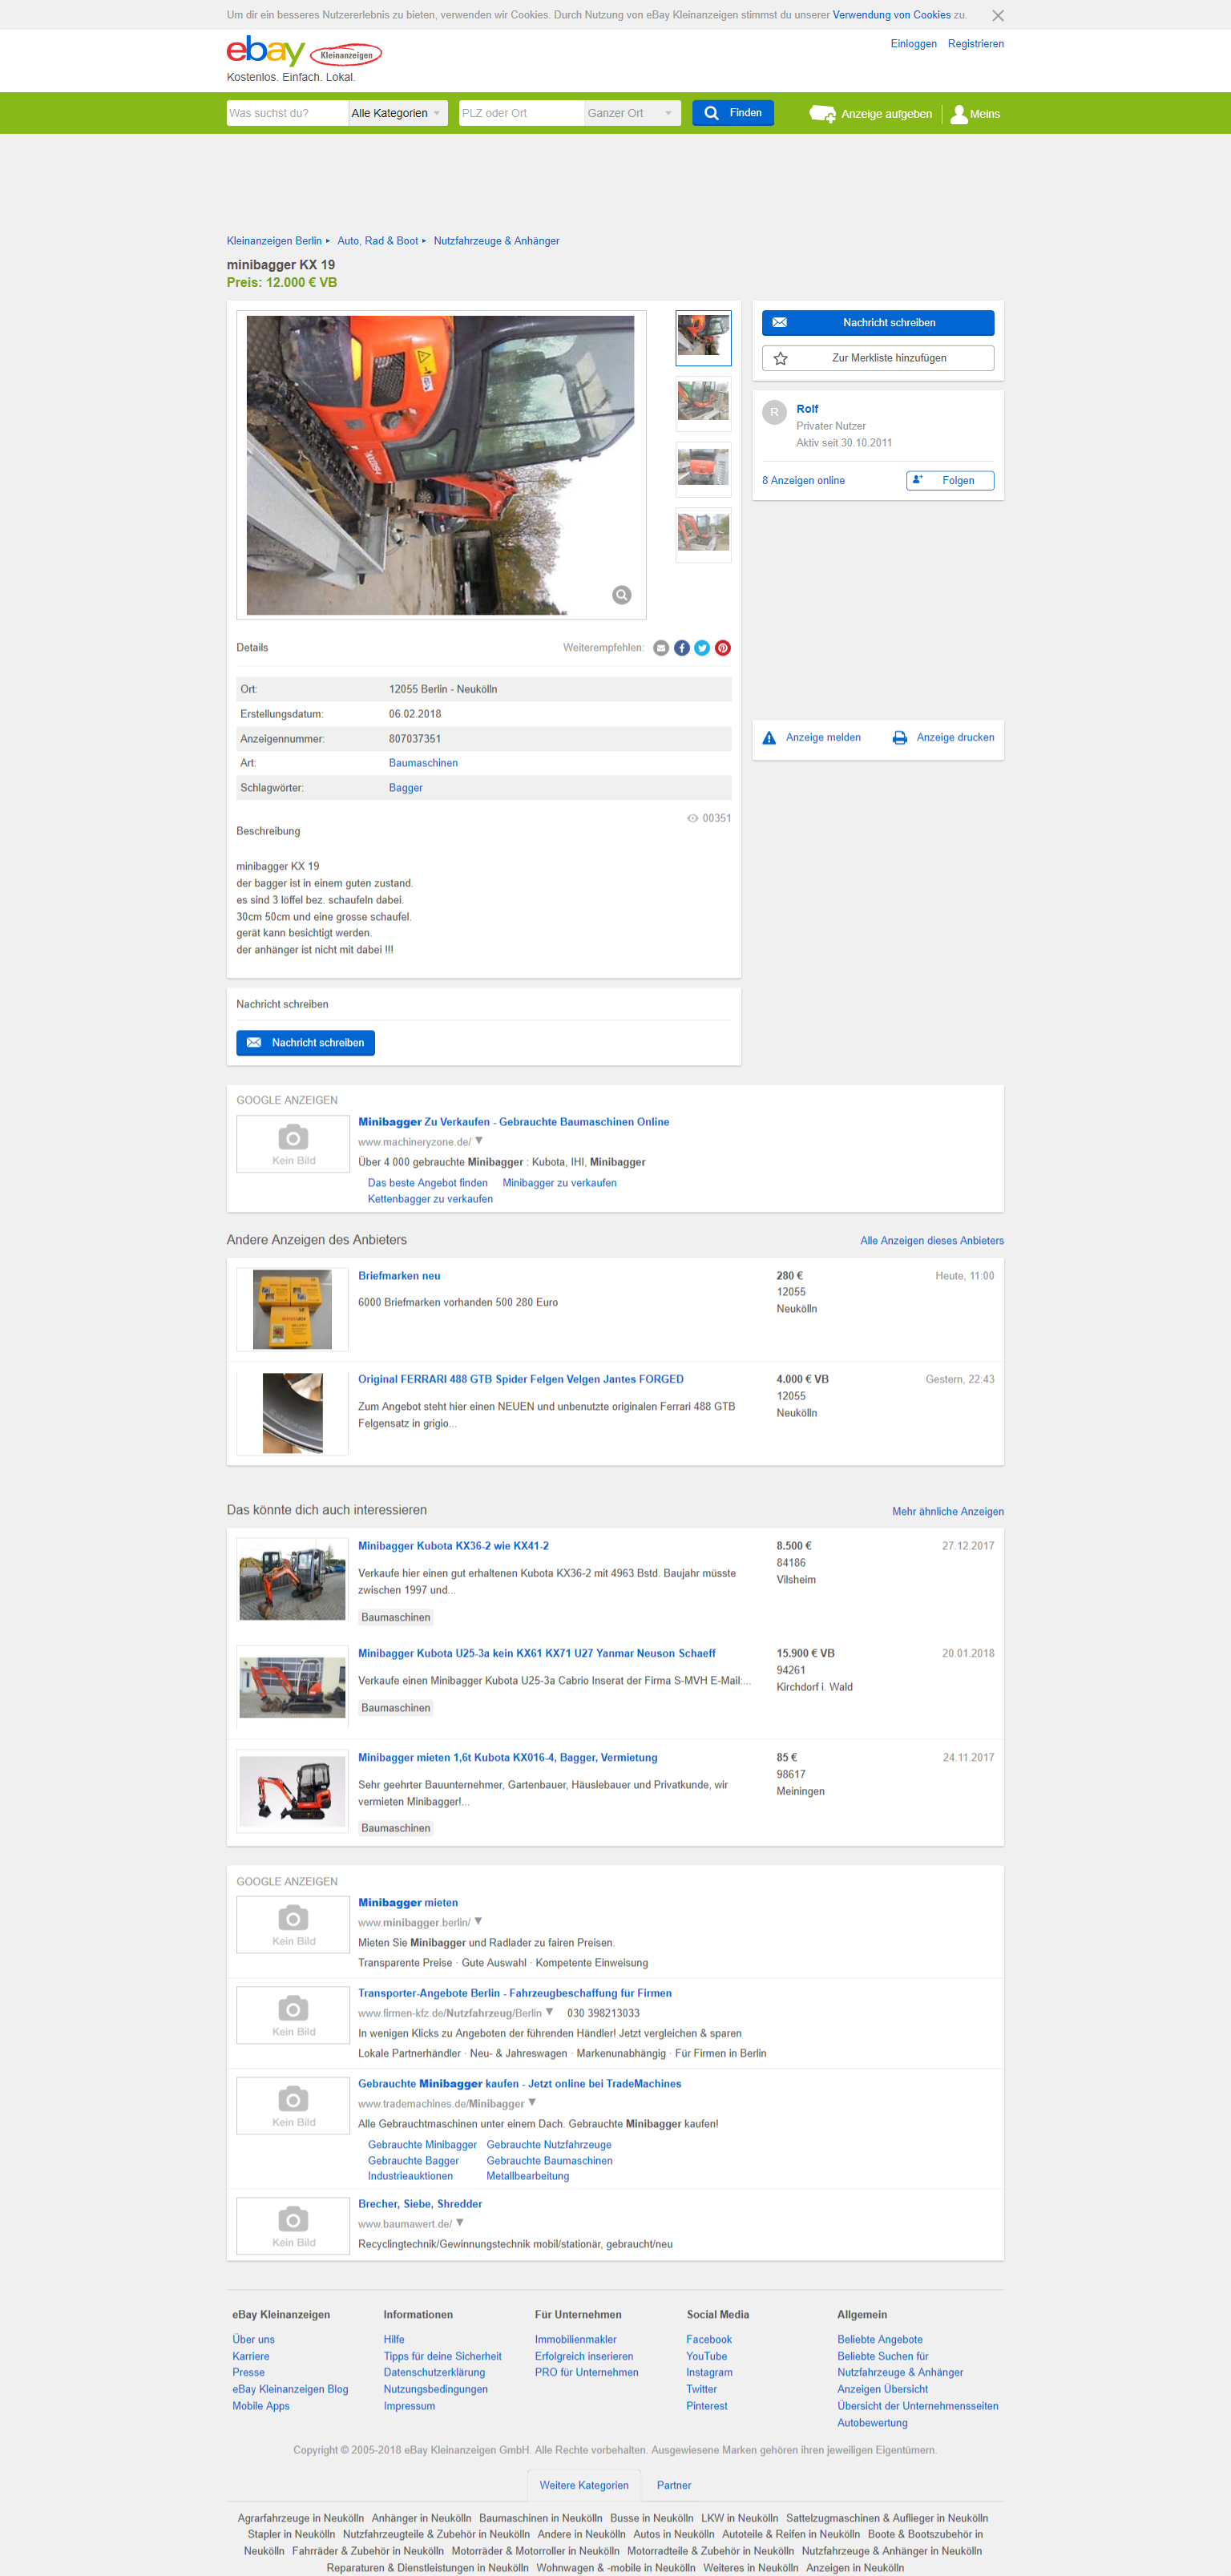Share listing via email icon
The image size is (1231, 2576).
coord(661,648)
